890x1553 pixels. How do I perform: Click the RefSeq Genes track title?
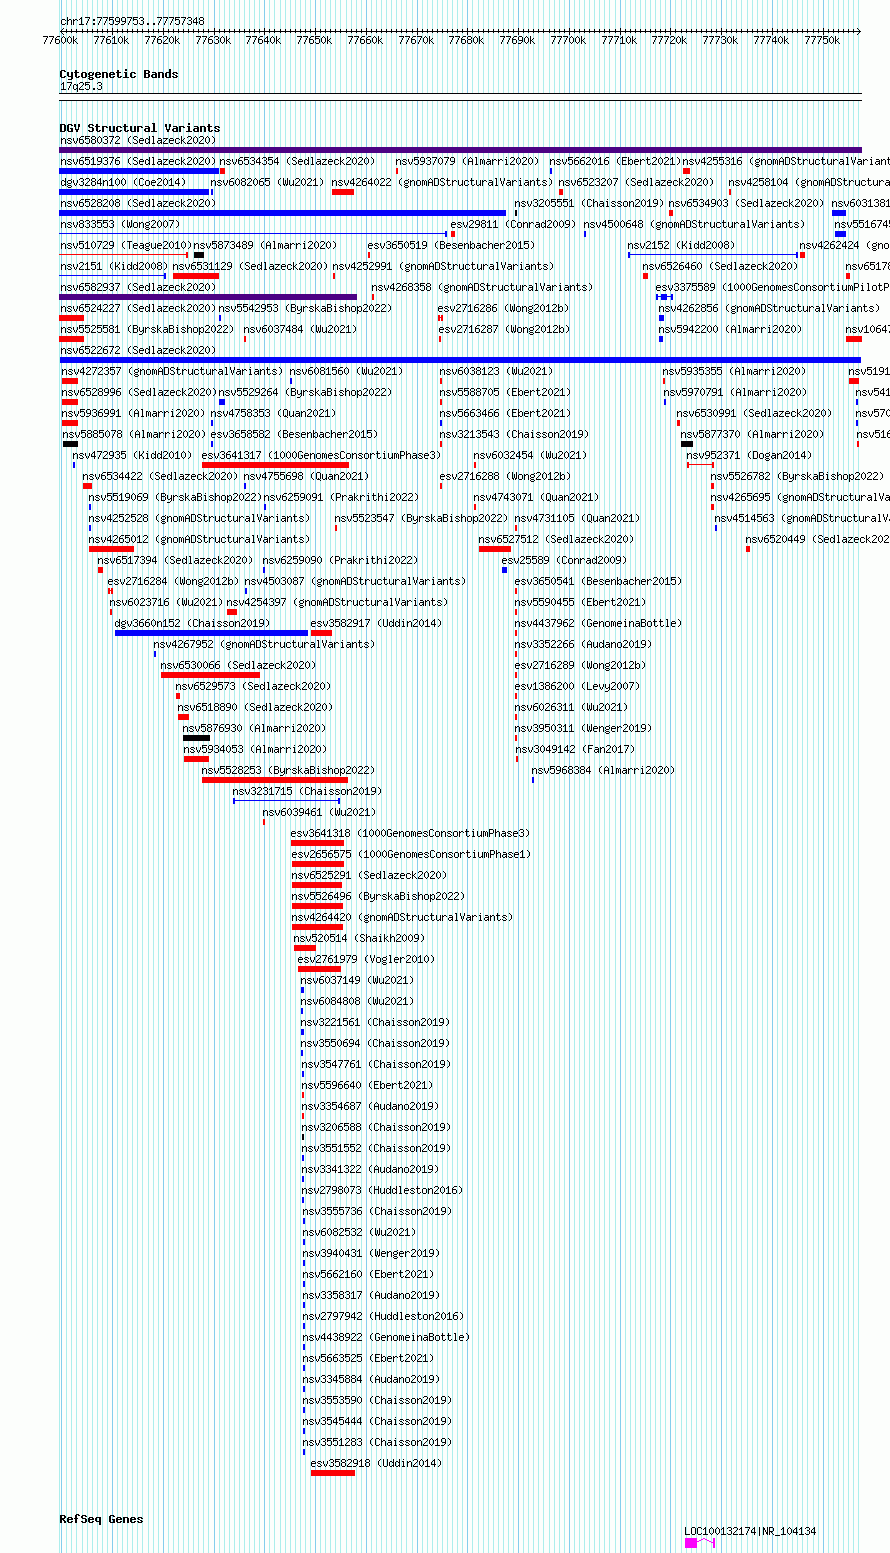[x=101, y=1519]
